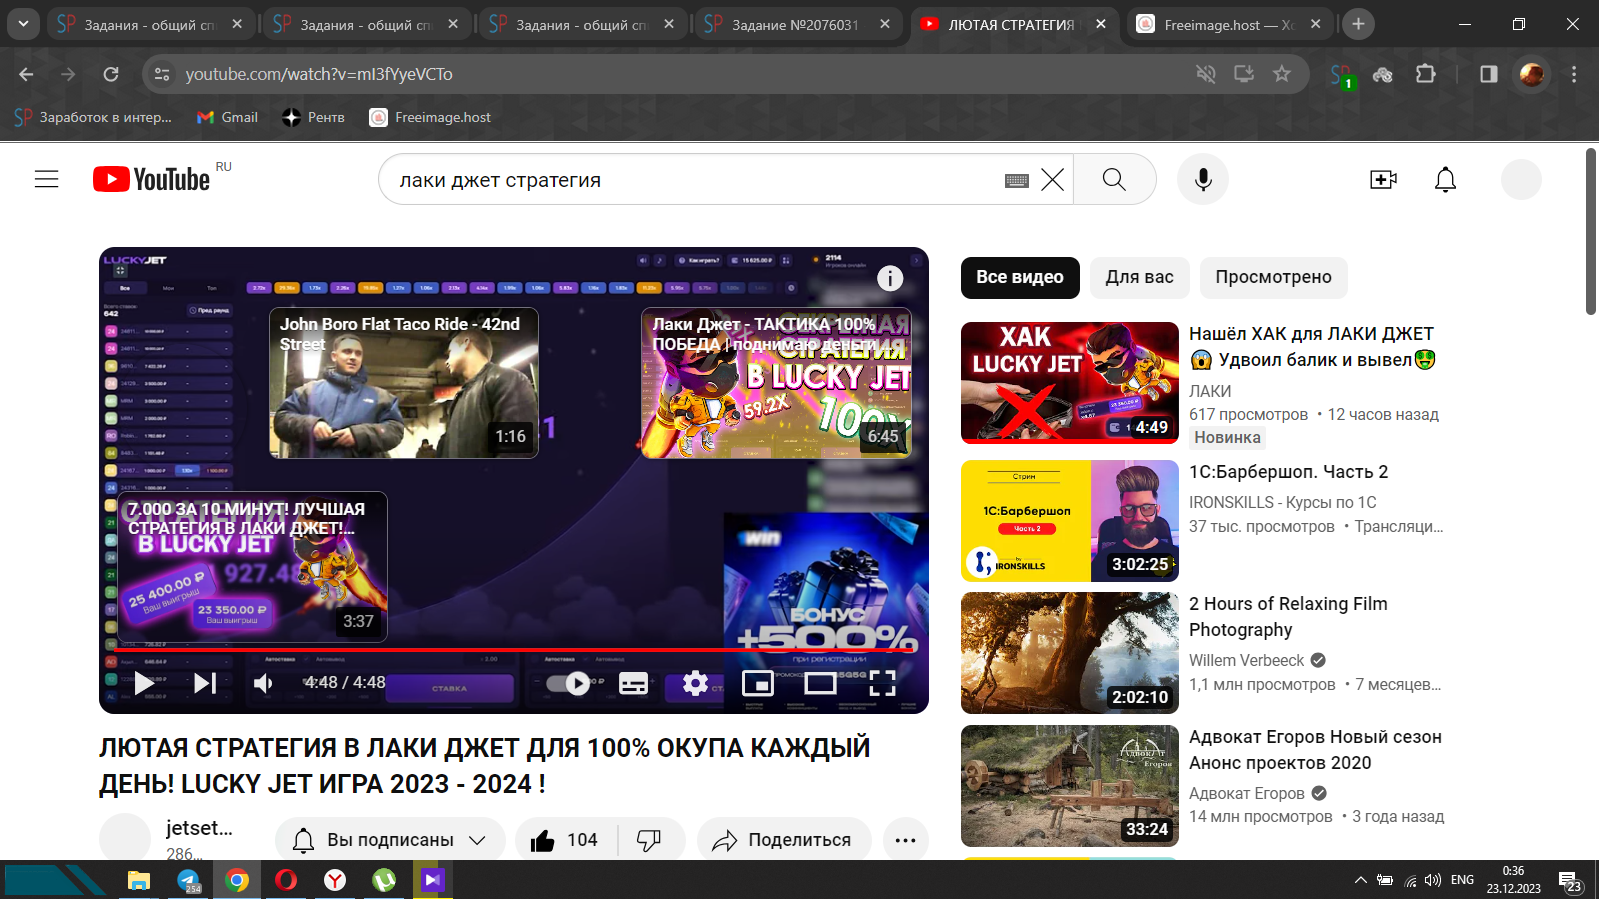Open Chrome three-dot menu

click(x=1574, y=74)
